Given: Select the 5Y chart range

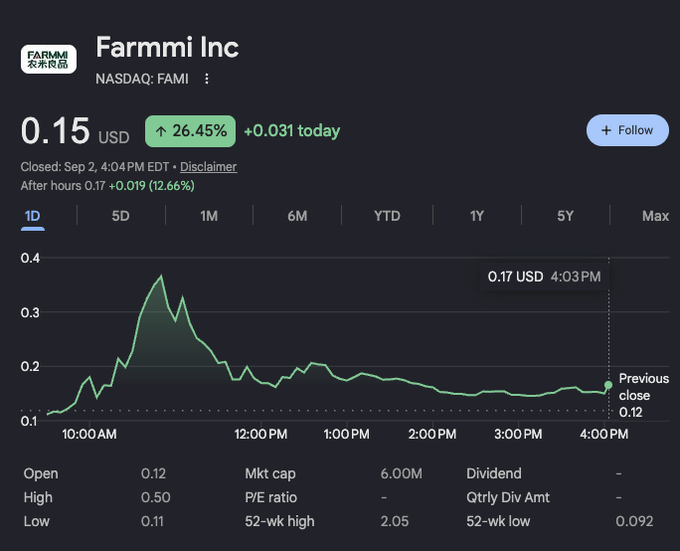Looking at the screenshot, I should (x=565, y=216).
